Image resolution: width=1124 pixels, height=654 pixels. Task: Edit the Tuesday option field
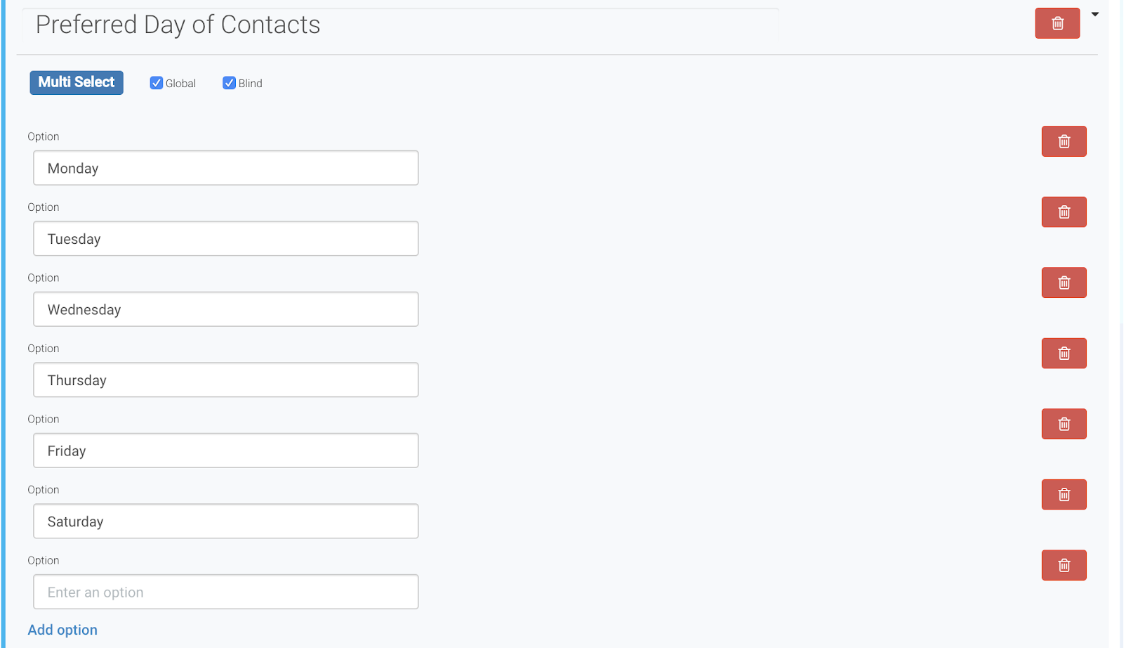(x=225, y=239)
